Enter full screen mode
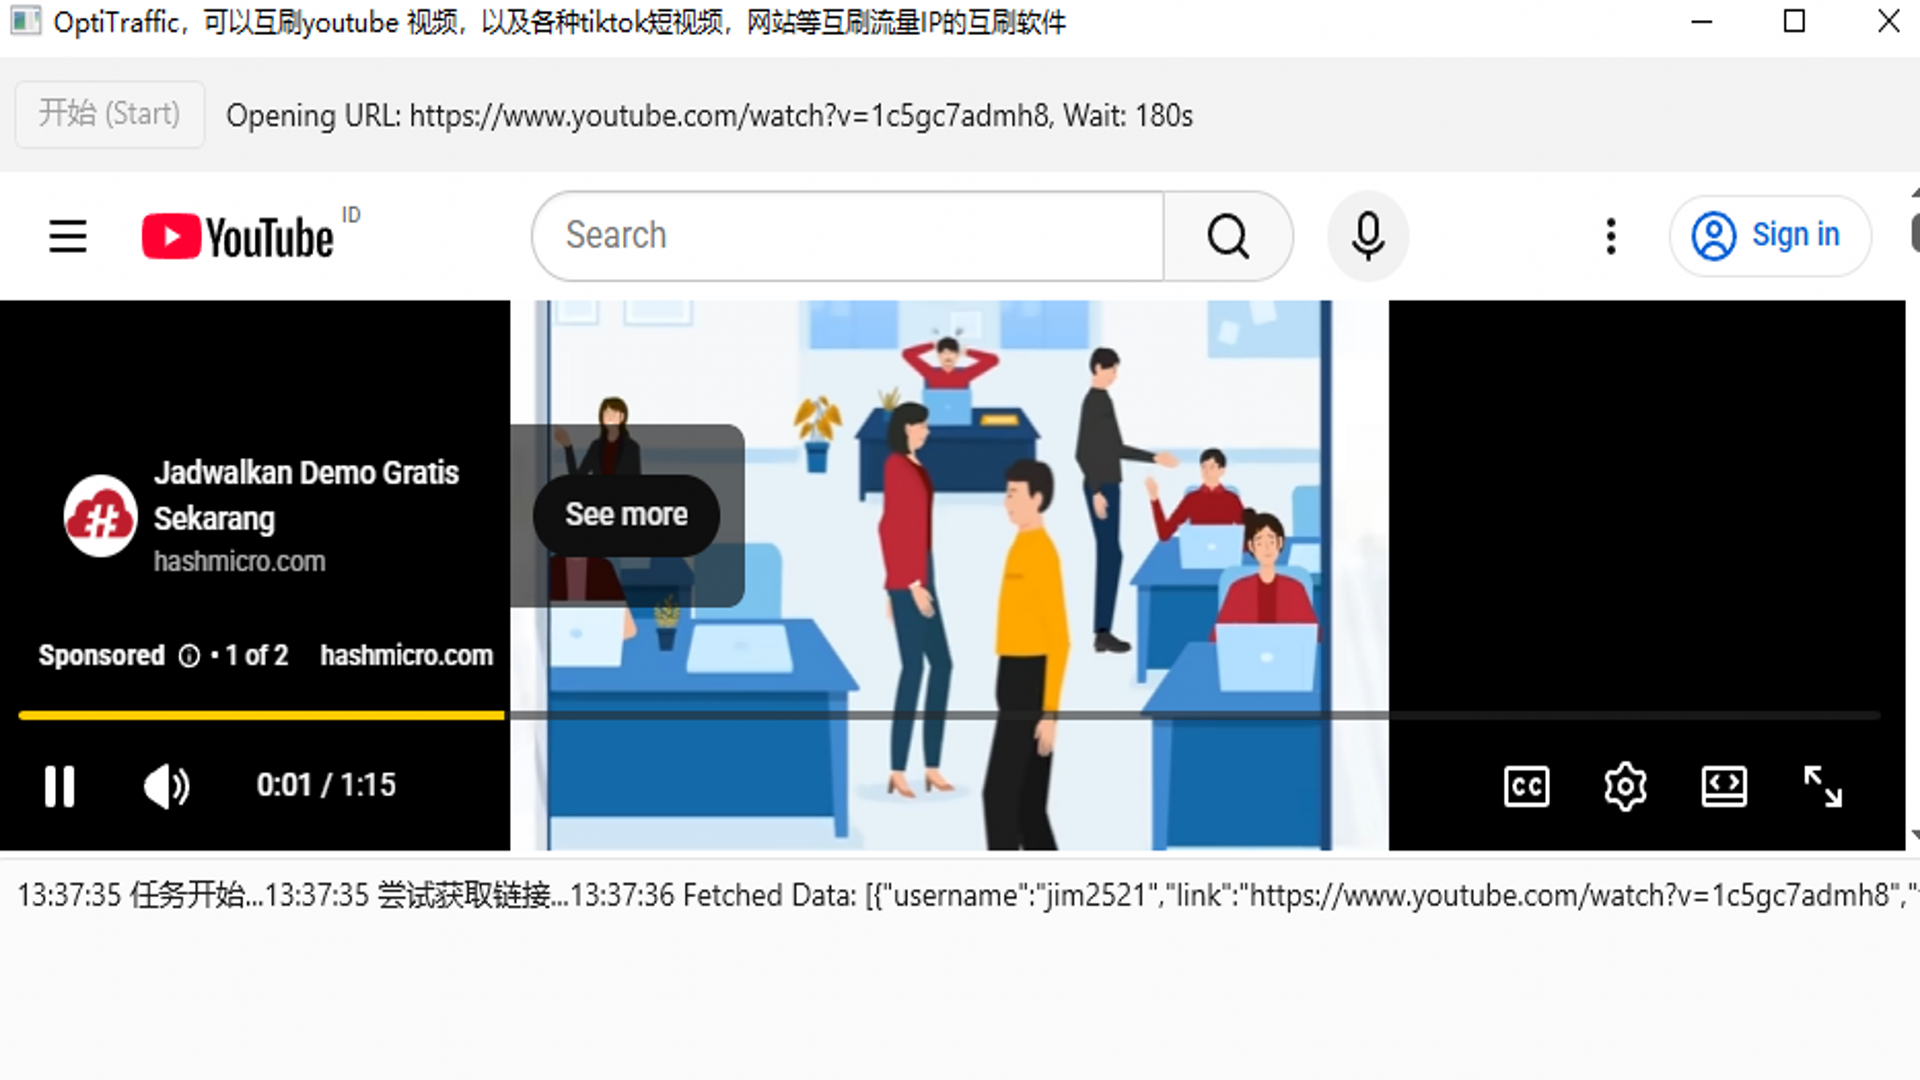This screenshot has height=1080, width=1920. (1822, 787)
